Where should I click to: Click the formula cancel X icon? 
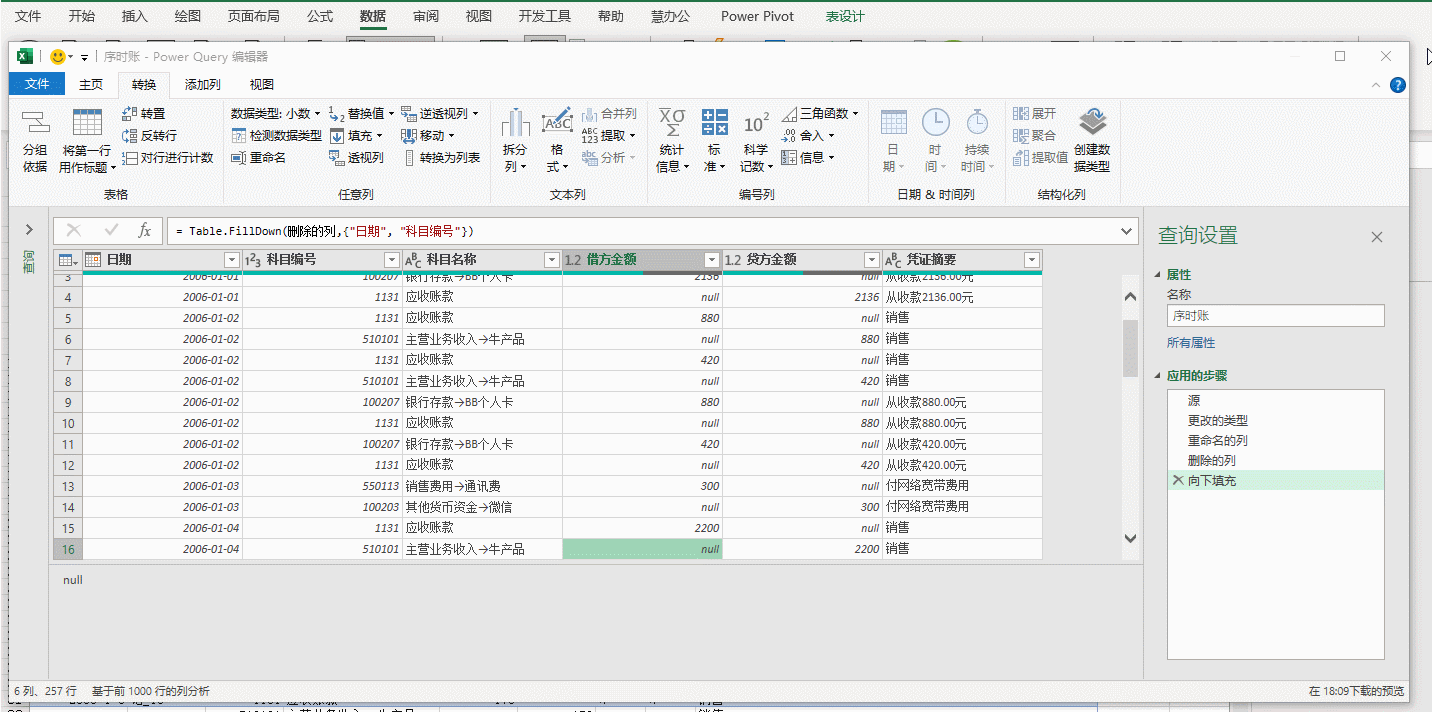click(x=74, y=231)
